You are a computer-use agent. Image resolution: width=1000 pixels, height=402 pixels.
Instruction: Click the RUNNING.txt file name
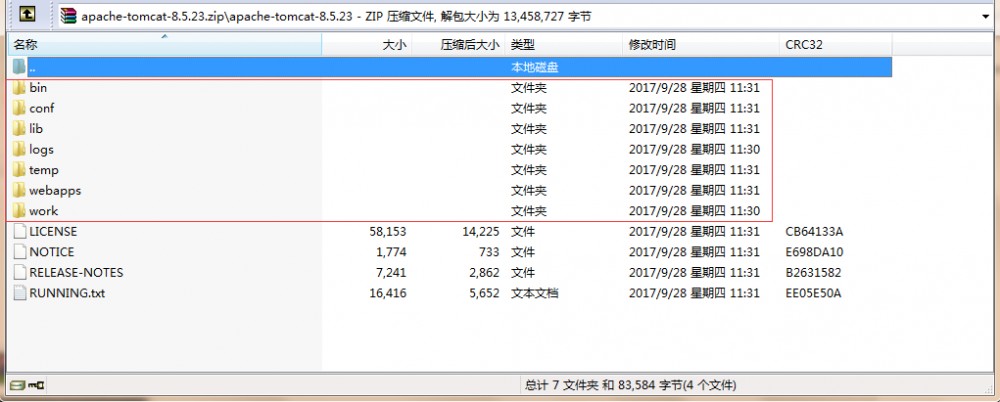(67, 293)
